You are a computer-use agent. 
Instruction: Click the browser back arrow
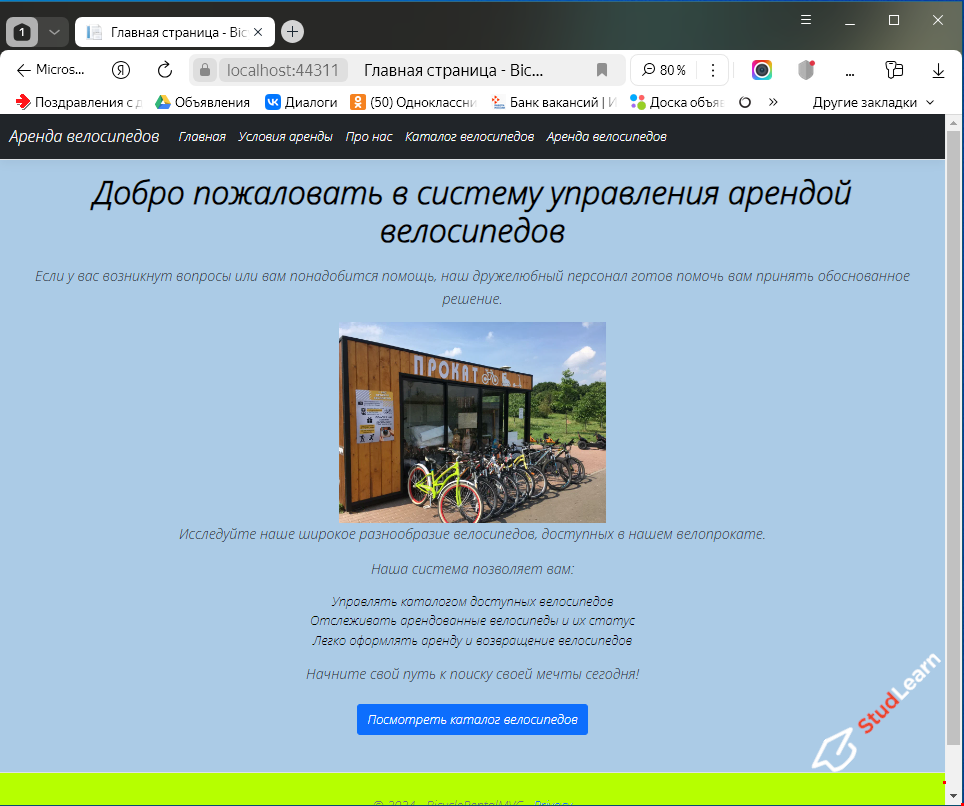[23, 69]
